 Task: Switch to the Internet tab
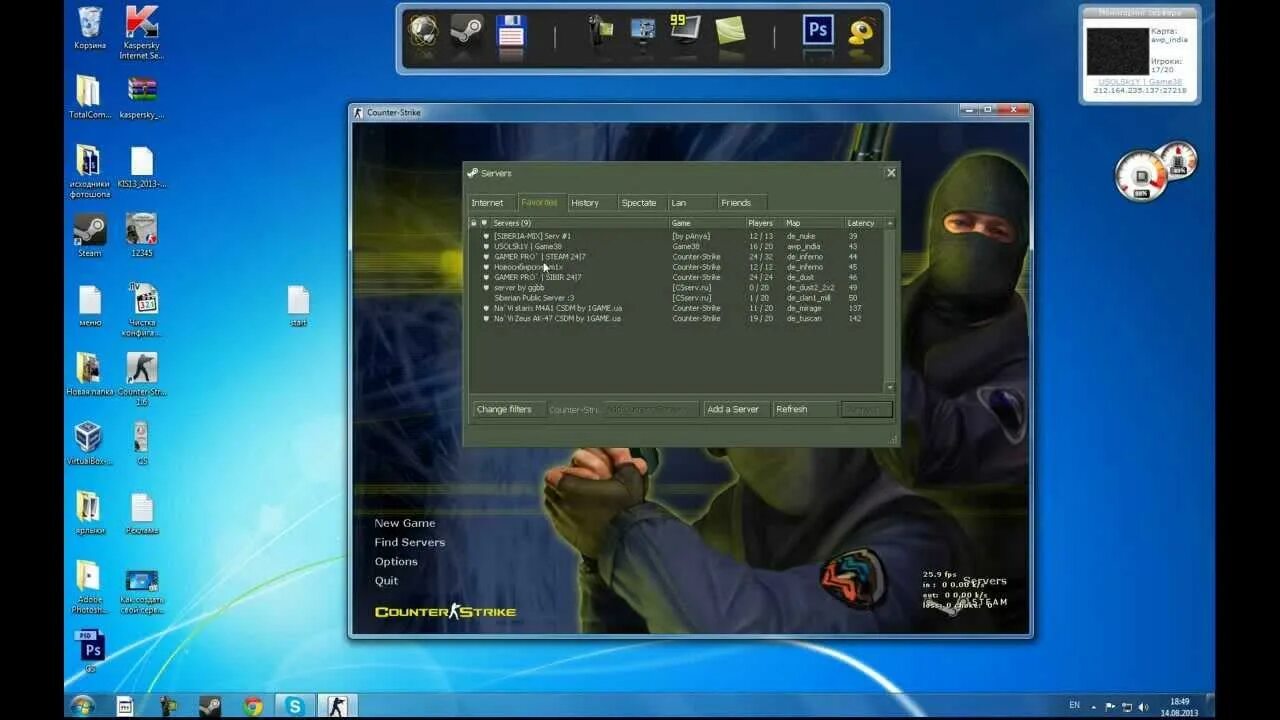[491, 203]
